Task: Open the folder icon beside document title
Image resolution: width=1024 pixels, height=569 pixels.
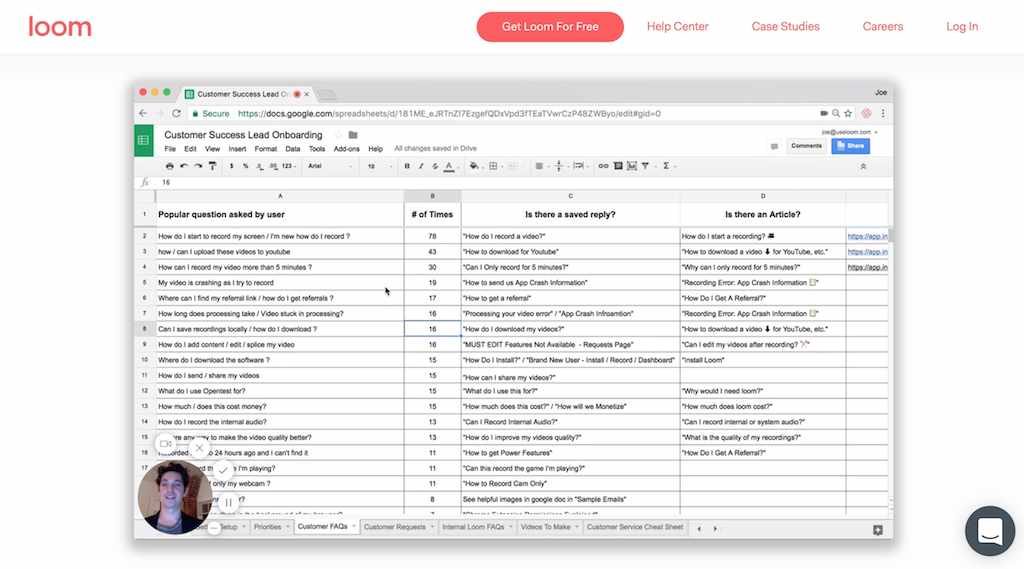Action: (x=353, y=135)
